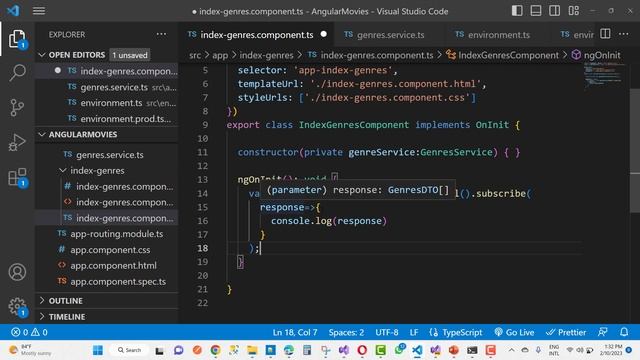Click the app breadcrumb segment
Viewport: 640px width, 360px height.
tap(220, 55)
